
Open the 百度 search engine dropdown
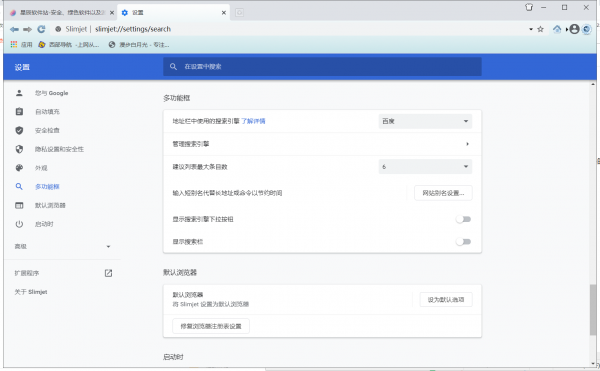tap(425, 121)
